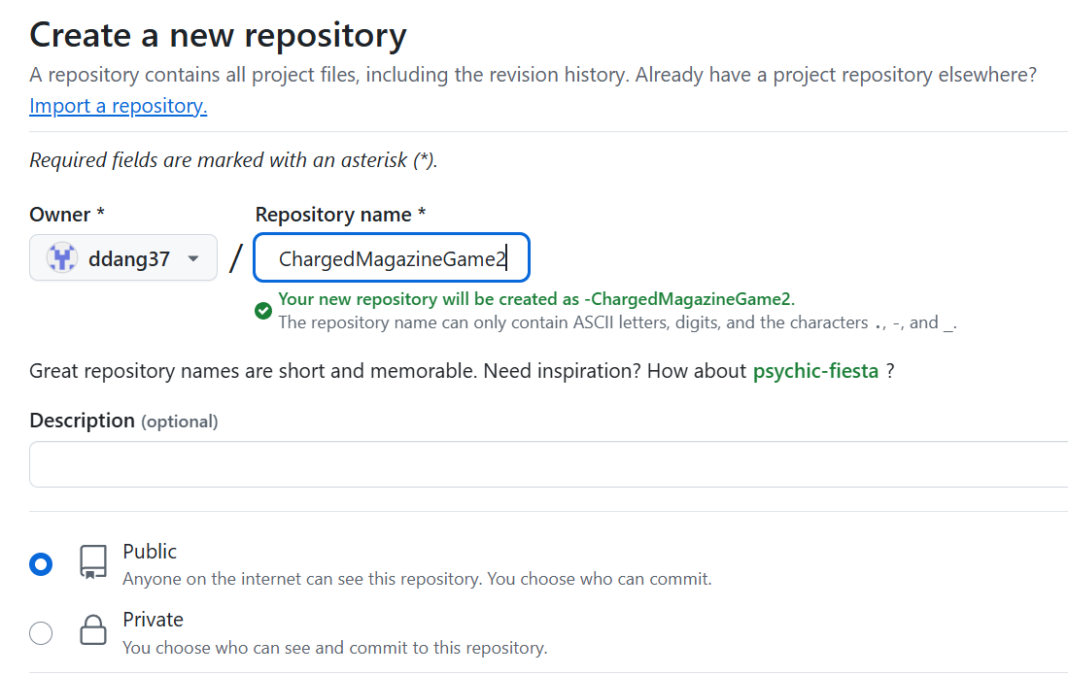Viewport: 1068px width, 676px height.
Task: Click the ddang37 owner avatar icon
Action: 62,259
